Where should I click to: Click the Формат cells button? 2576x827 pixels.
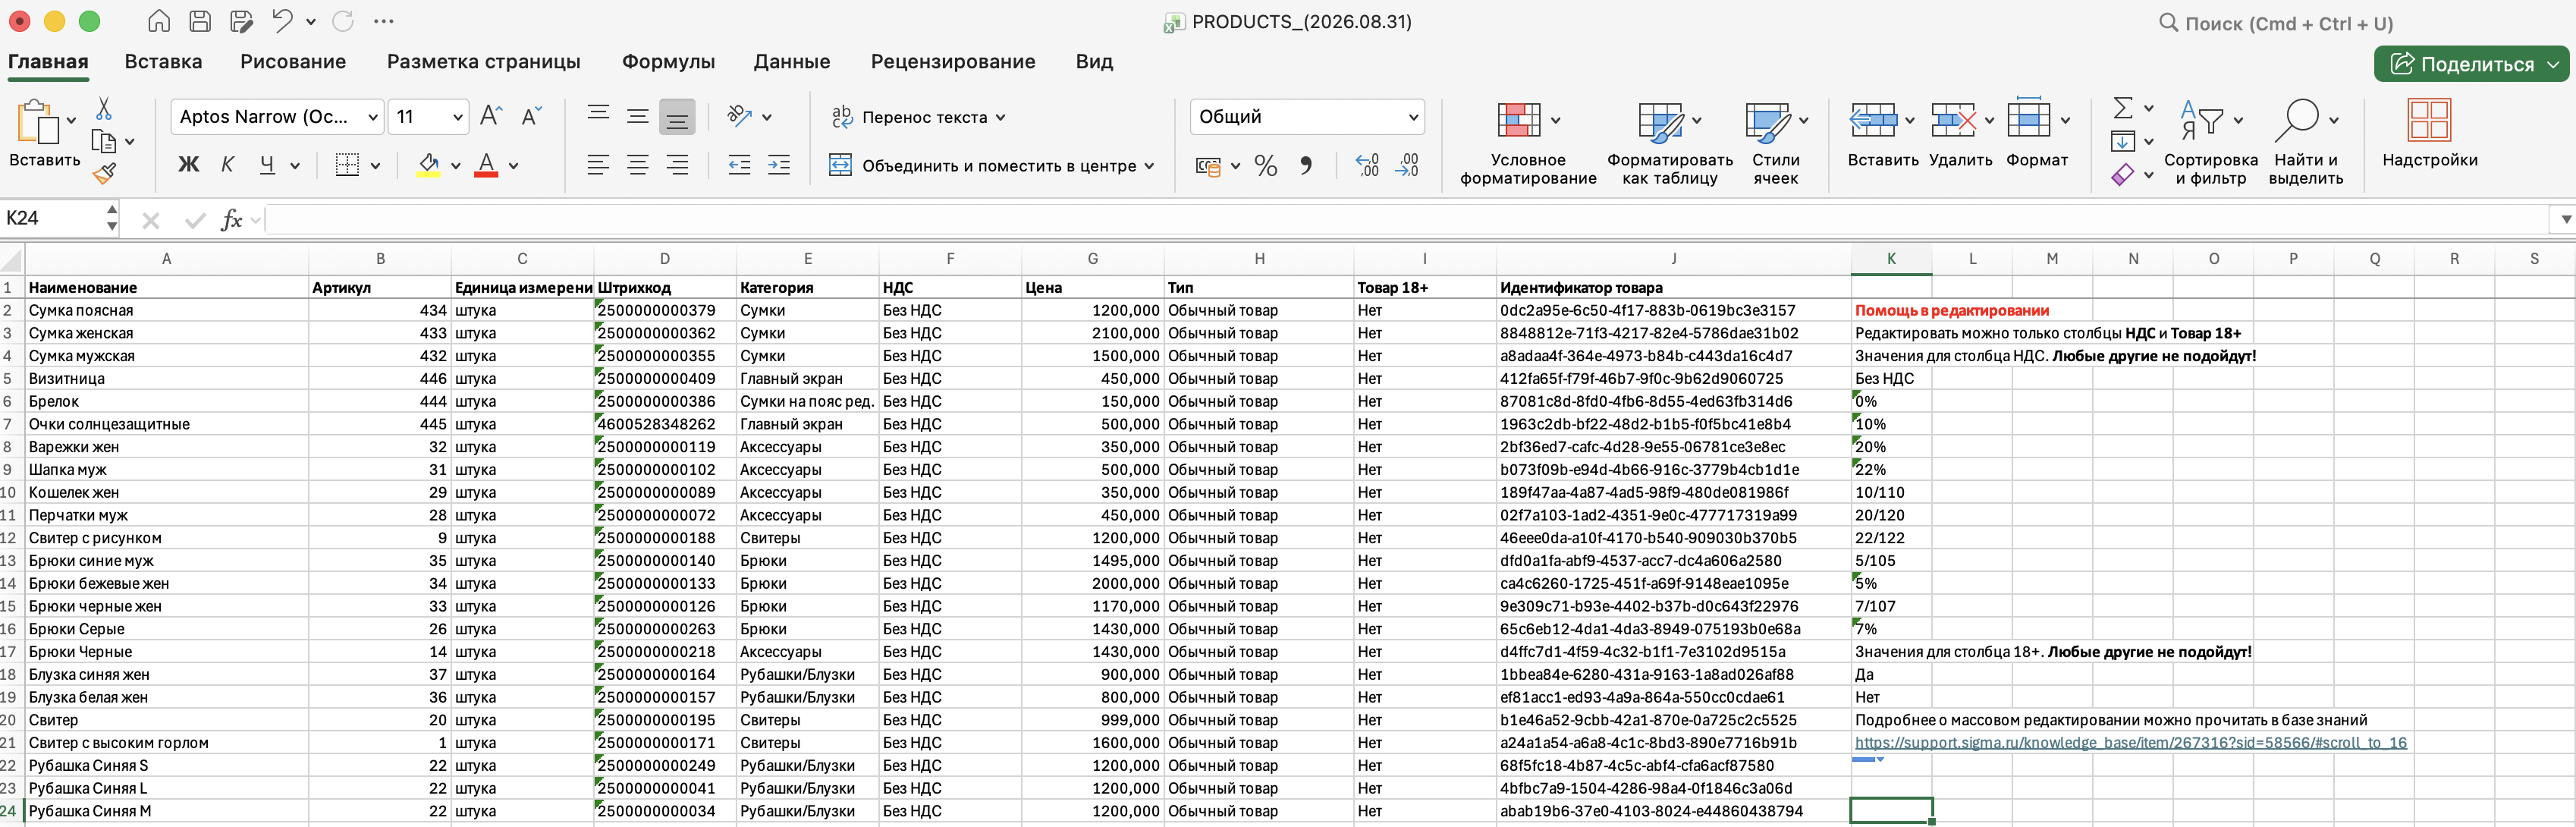[x=2037, y=133]
